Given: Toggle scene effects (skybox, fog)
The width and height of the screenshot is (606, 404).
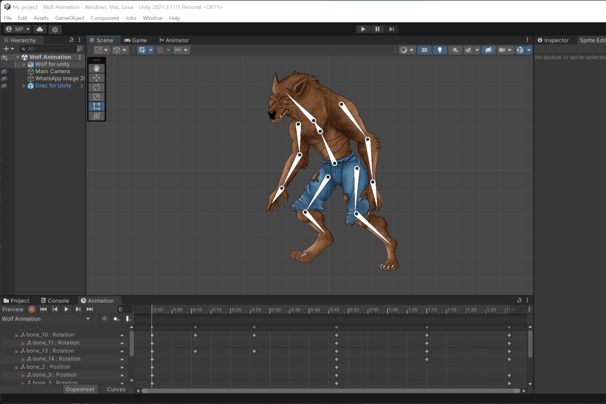Looking at the screenshot, I should pyautogui.click(x=468, y=50).
